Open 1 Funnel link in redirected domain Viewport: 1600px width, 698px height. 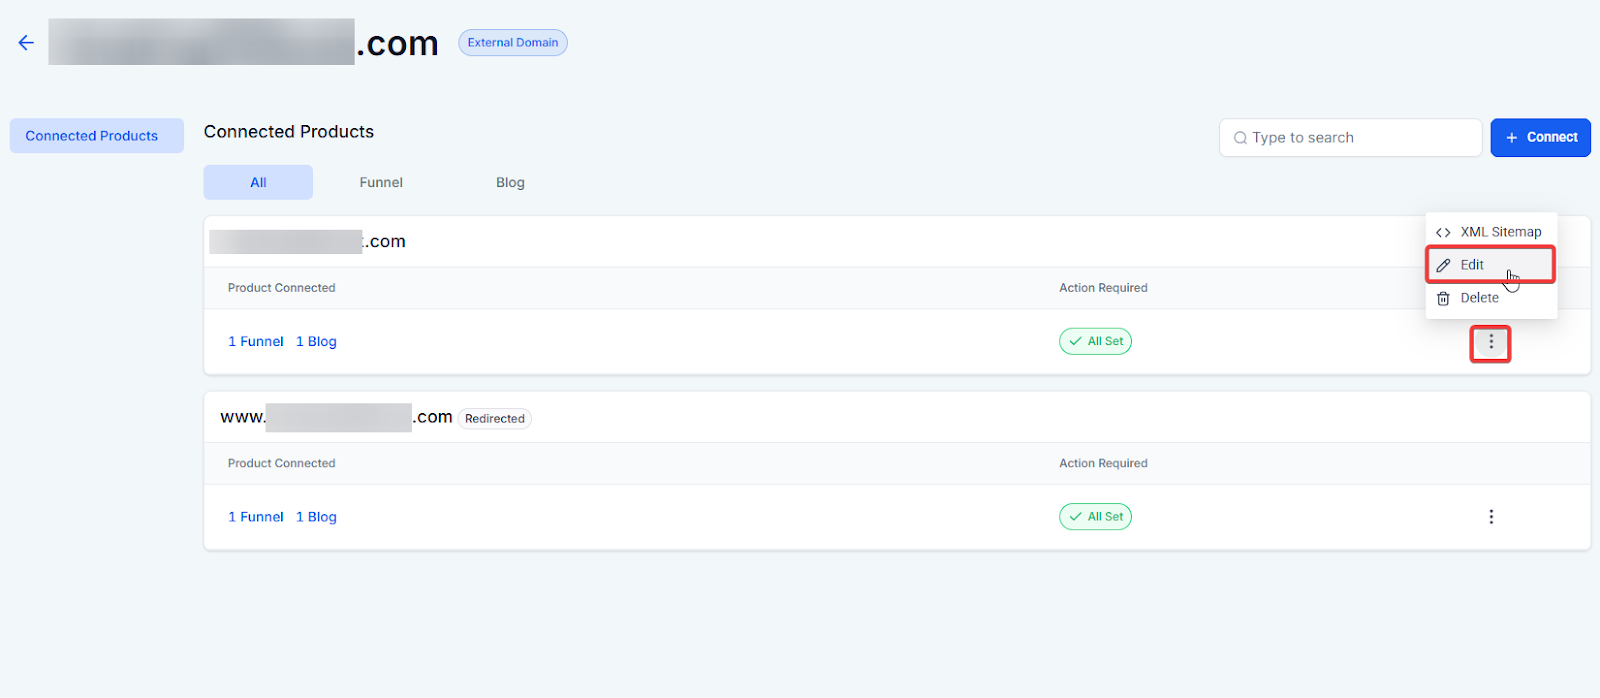(256, 517)
